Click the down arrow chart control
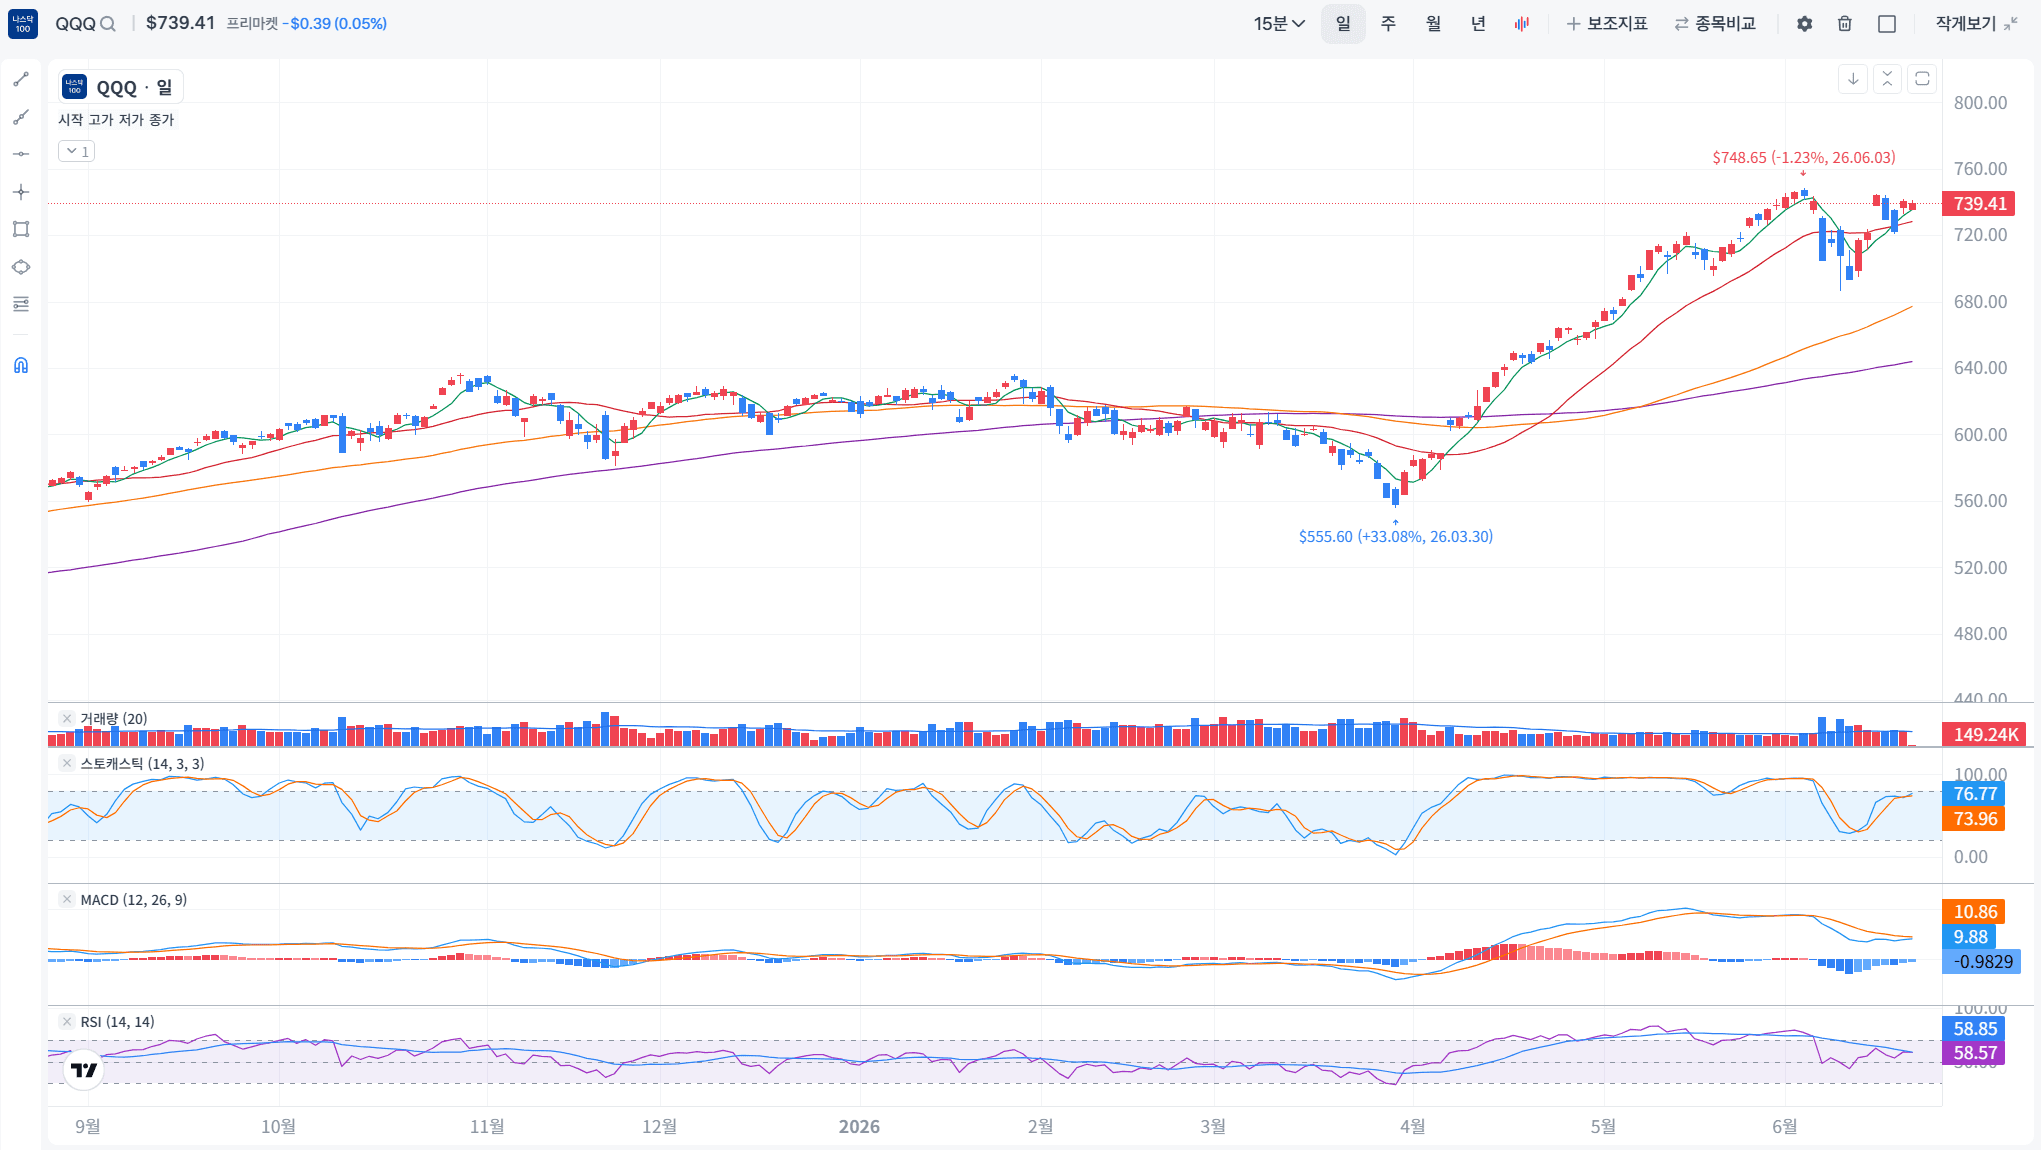Image resolution: width=2041 pixels, height=1150 pixels. tap(1853, 79)
